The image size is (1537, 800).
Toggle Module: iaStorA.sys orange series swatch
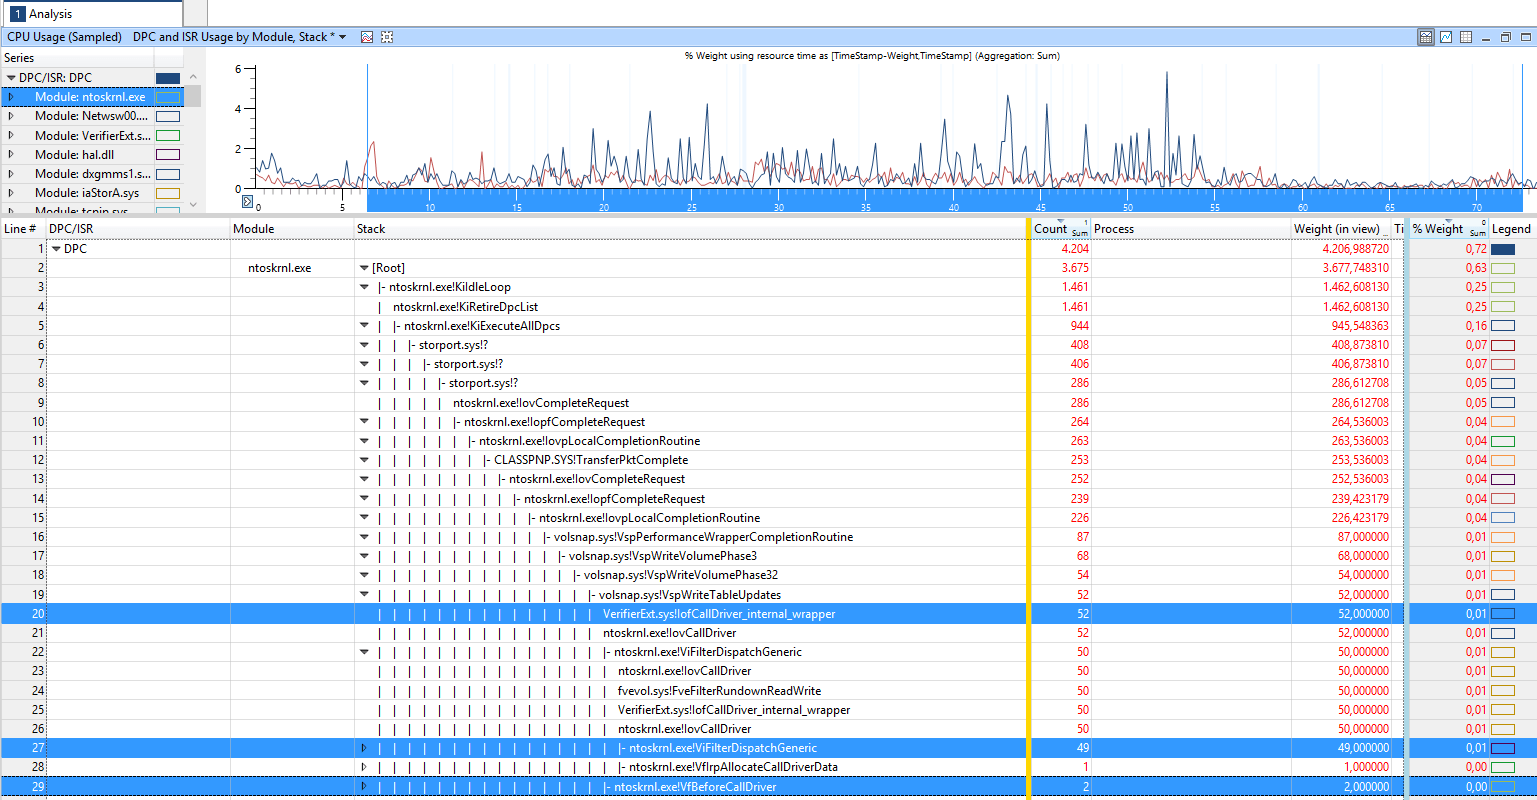pyautogui.click(x=168, y=193)
